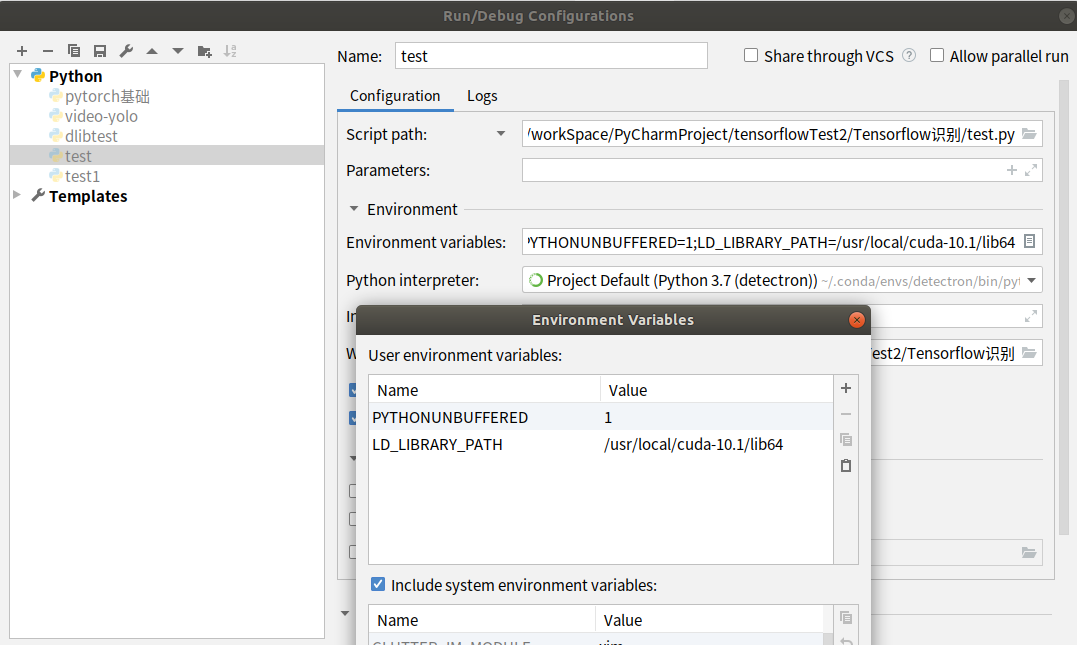Open Script path type dropdown arrow
1077x645 pixels.
pos(501,134)
